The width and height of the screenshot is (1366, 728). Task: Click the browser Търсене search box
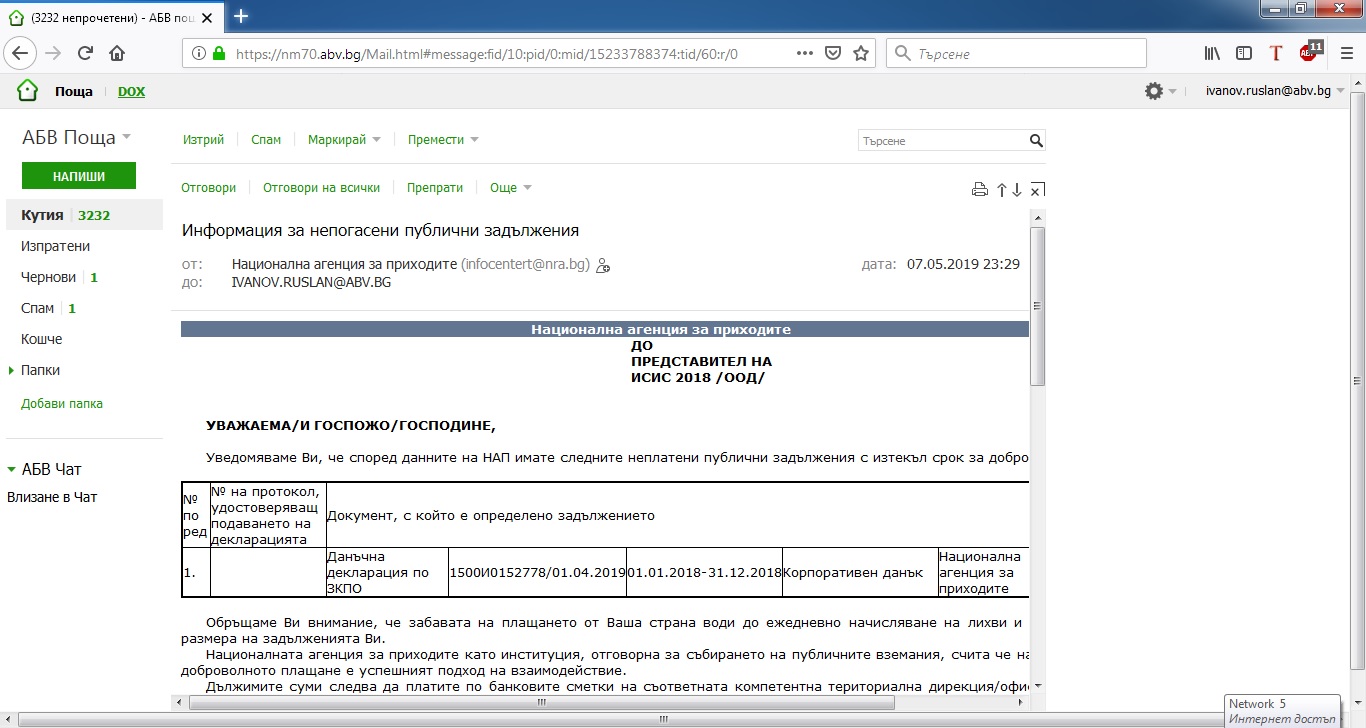coord(1016,53)
